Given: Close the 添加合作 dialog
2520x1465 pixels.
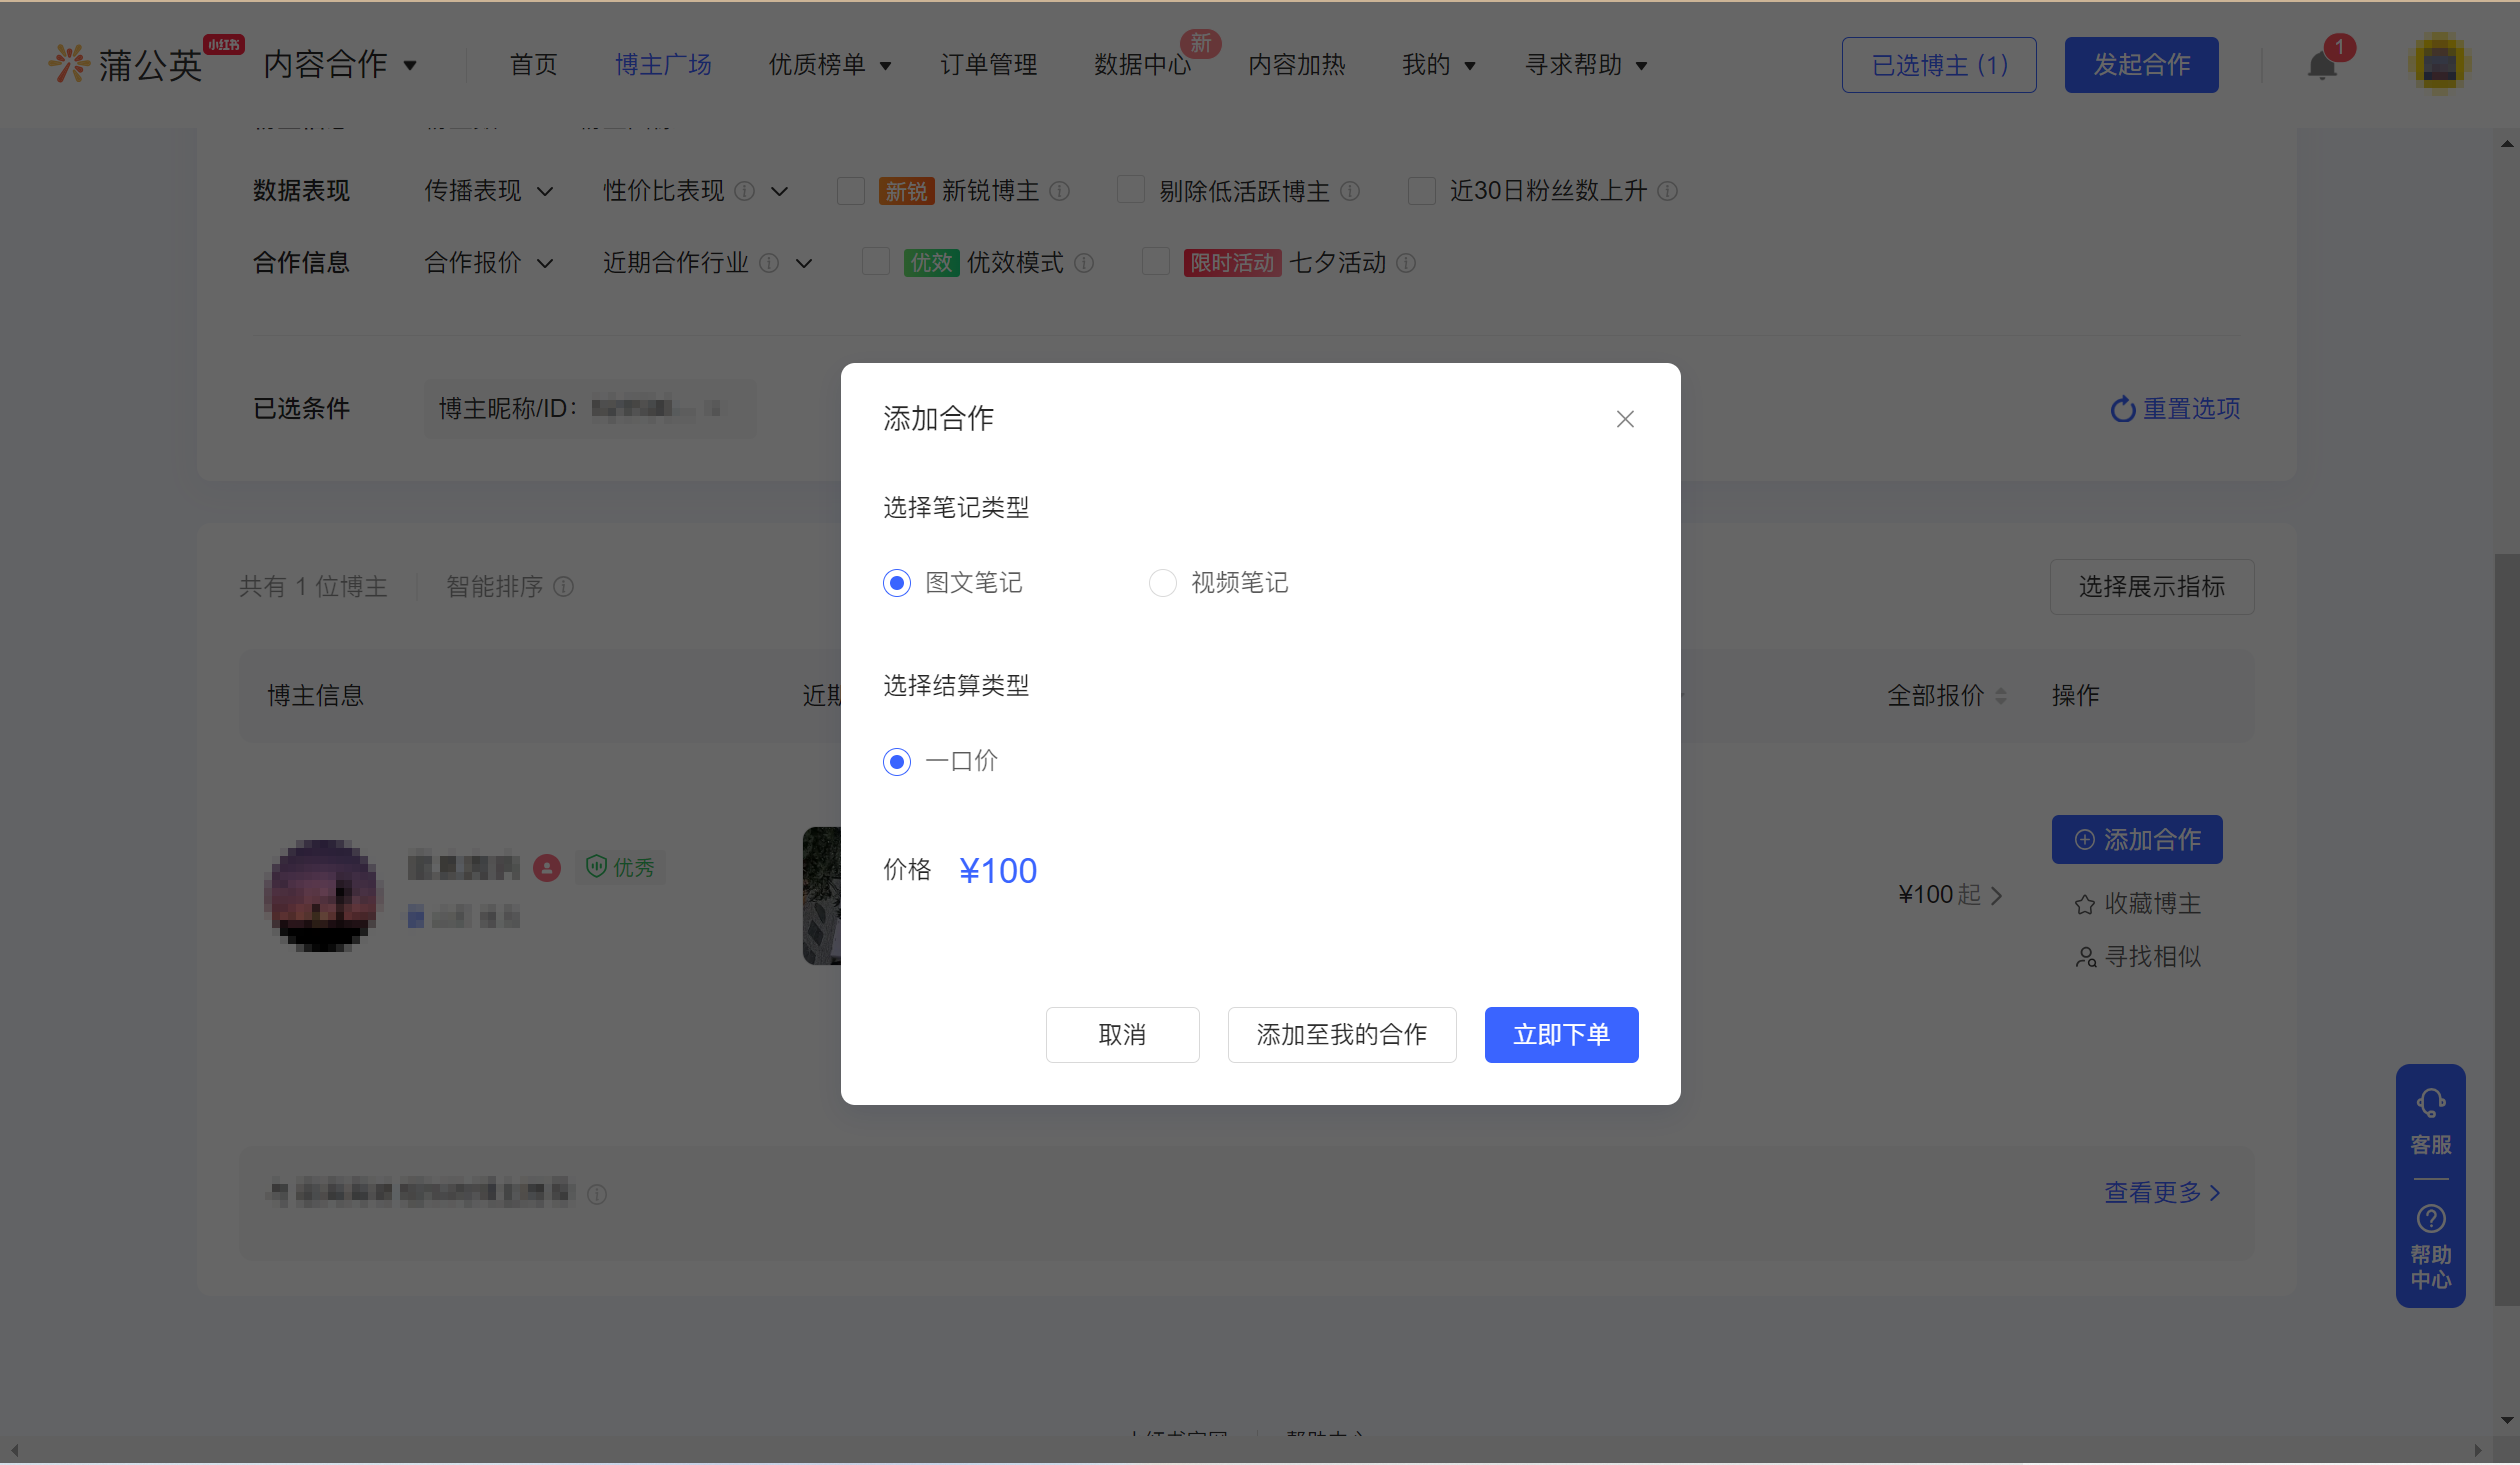Looking at the screenshot, I should tap(1625, 419).
